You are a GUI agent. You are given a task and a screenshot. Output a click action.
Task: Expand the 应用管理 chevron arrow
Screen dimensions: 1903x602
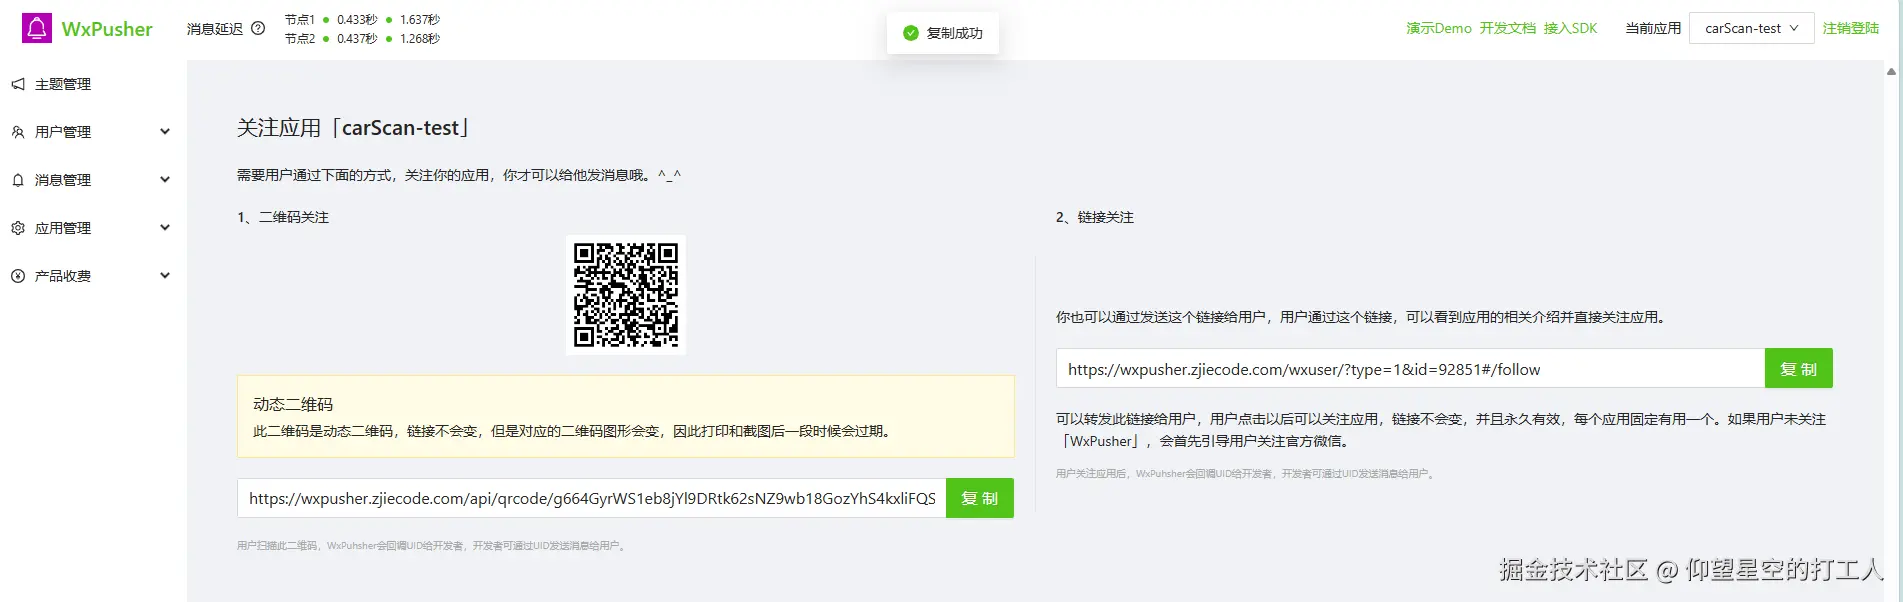[x=165, y=228]
